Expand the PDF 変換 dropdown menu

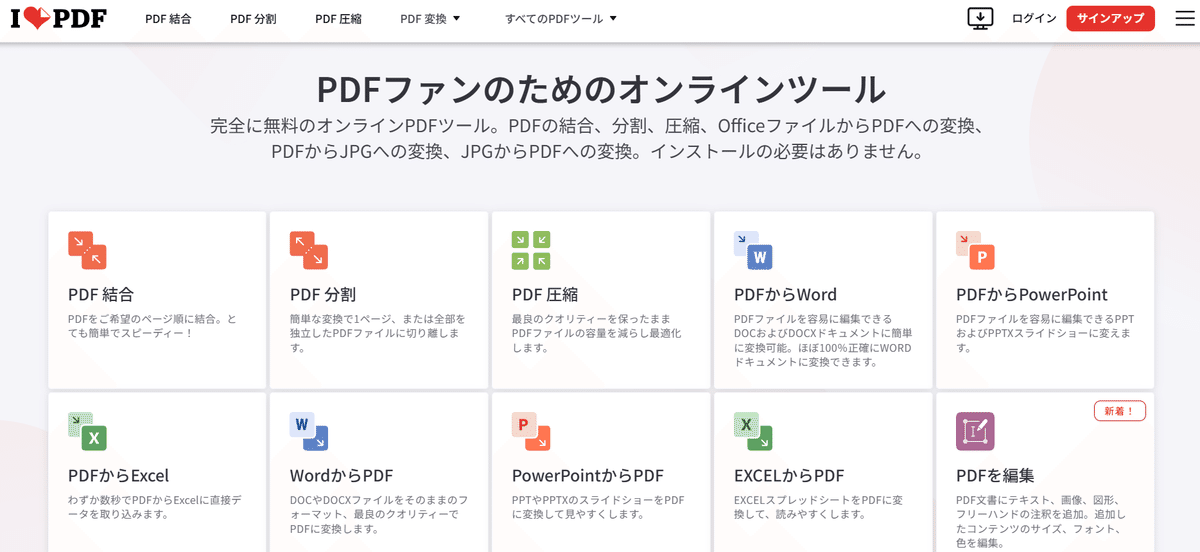click(430, 19)
